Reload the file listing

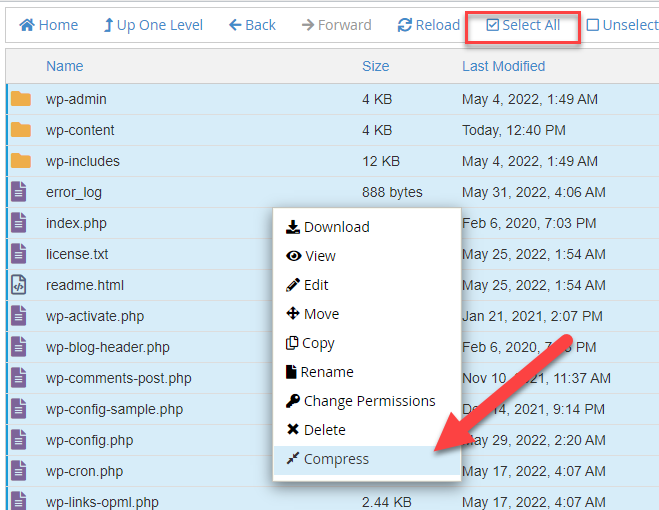coord(429,25)
